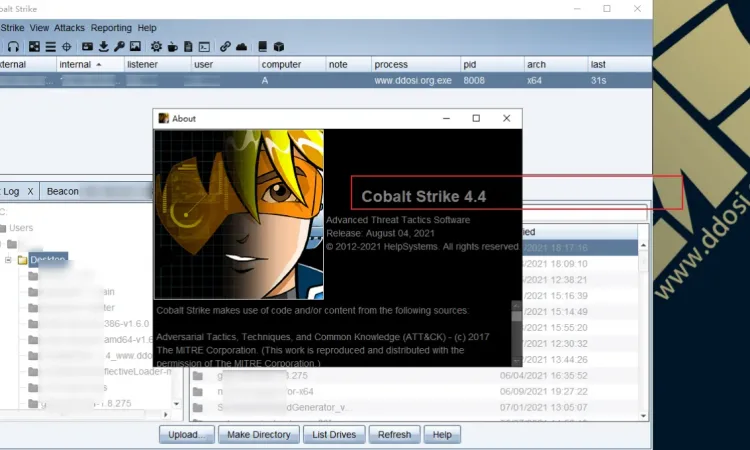Viewport: 750px width, 450px height.
Task: Toggle sort arrow on internal column
Action: click(99, 65)
